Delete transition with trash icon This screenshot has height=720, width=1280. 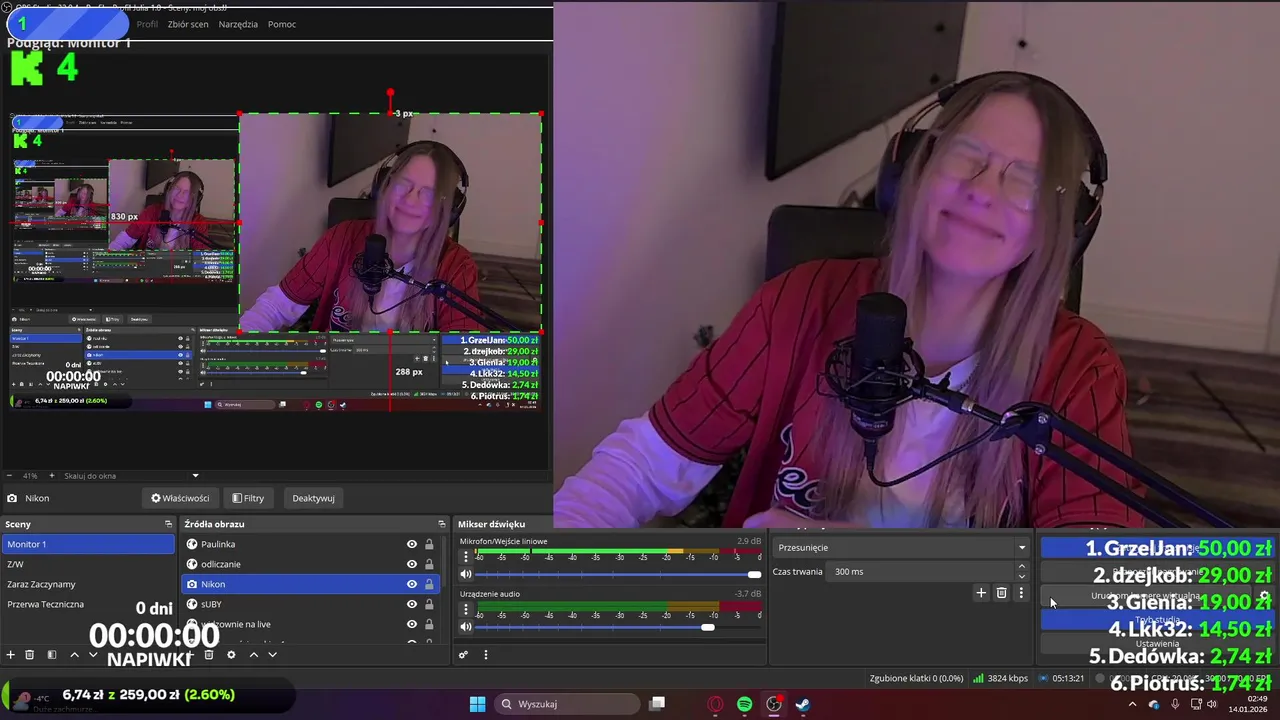coord(1001,593)
